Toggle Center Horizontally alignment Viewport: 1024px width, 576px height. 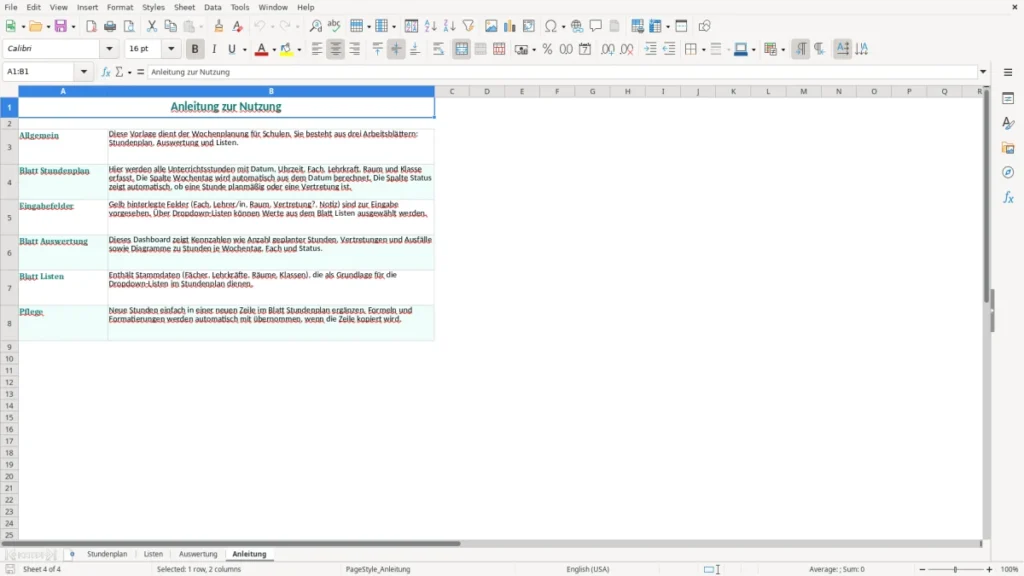point(336,49)
